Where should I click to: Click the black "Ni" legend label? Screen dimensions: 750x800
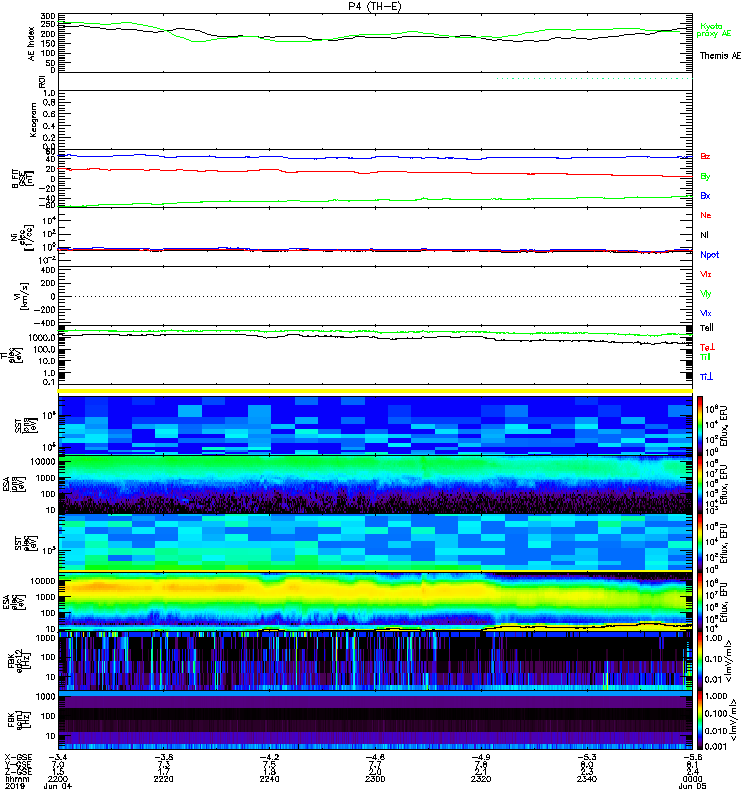[704, 235]
